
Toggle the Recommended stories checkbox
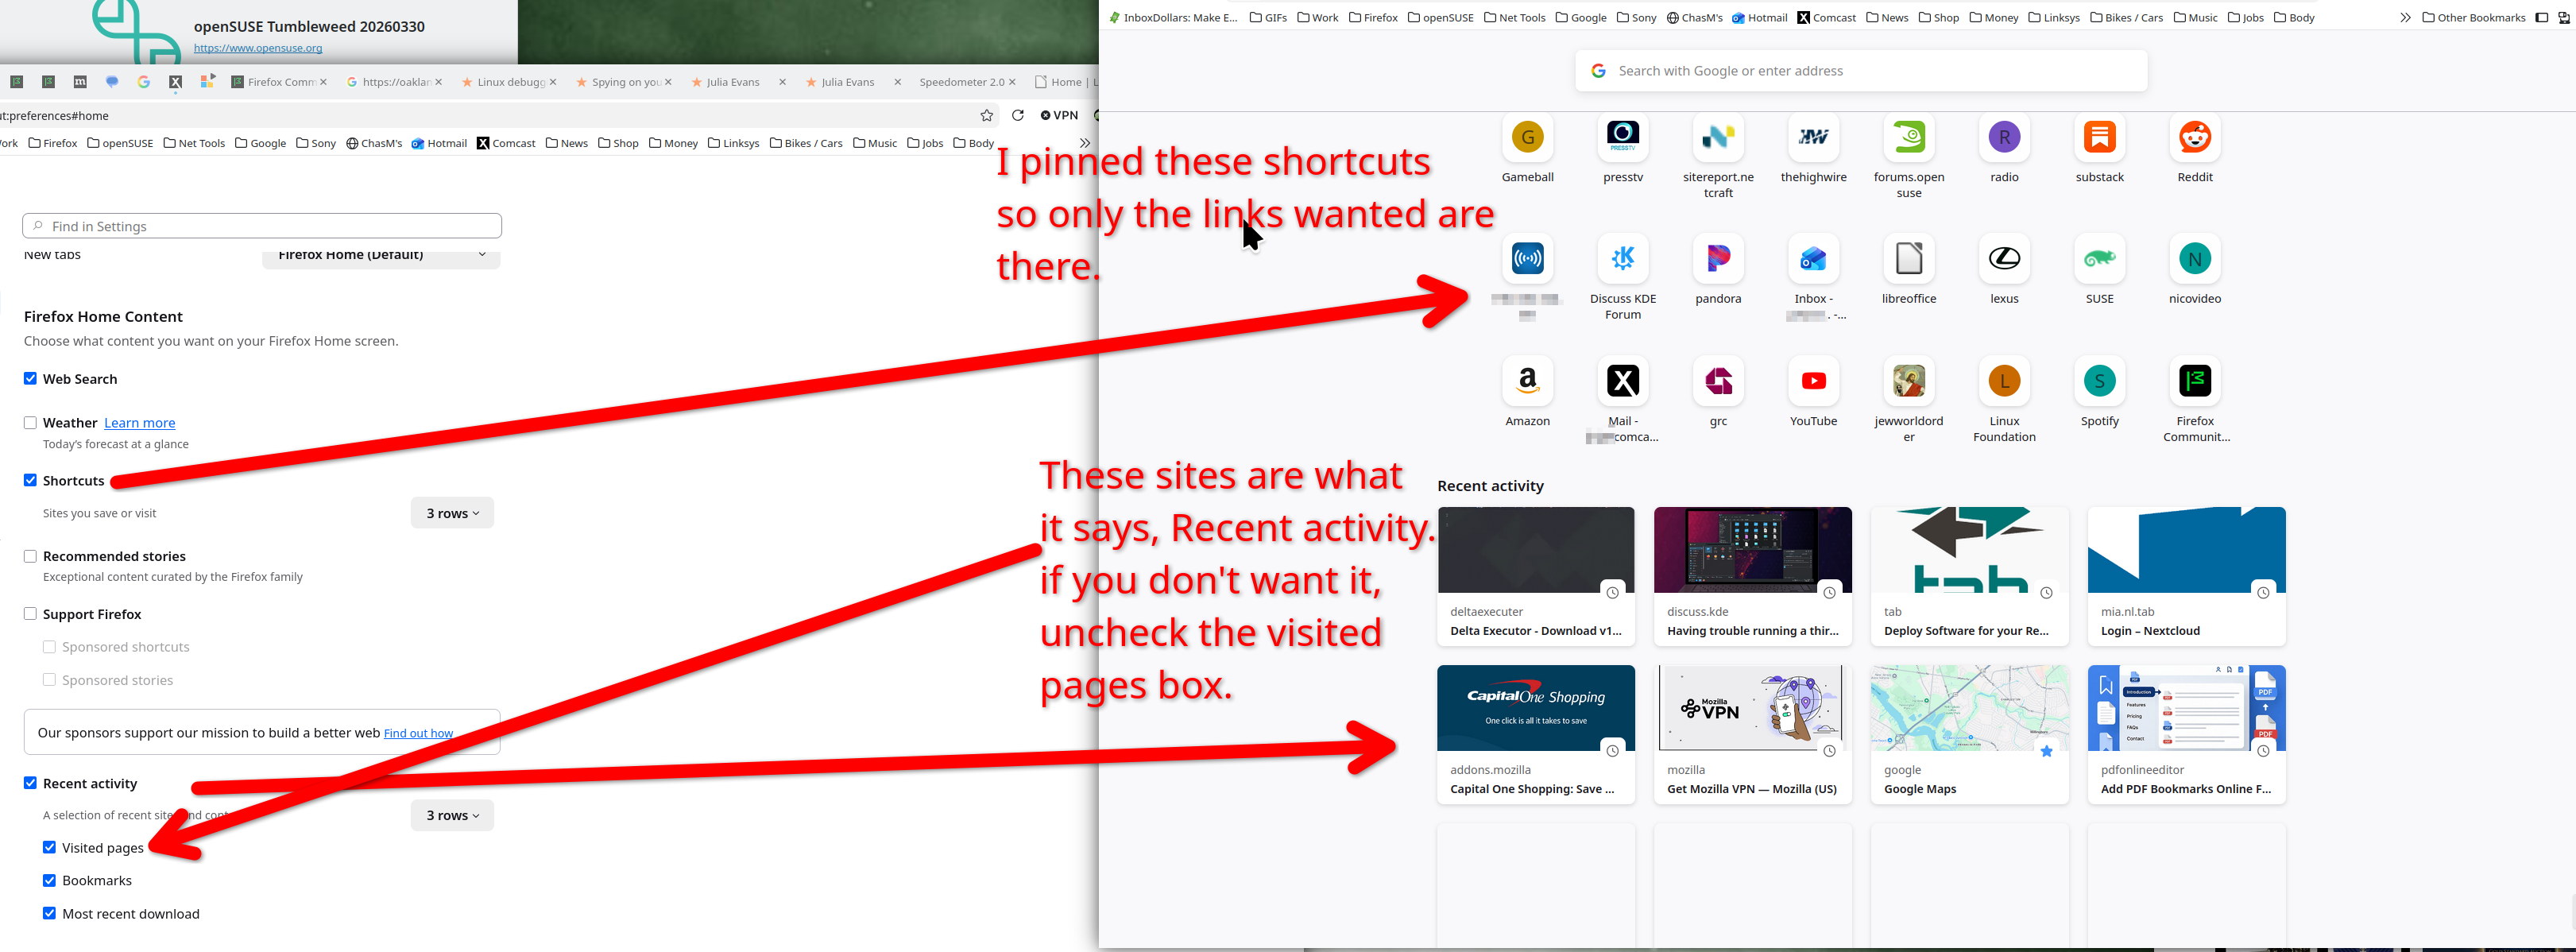30,556
